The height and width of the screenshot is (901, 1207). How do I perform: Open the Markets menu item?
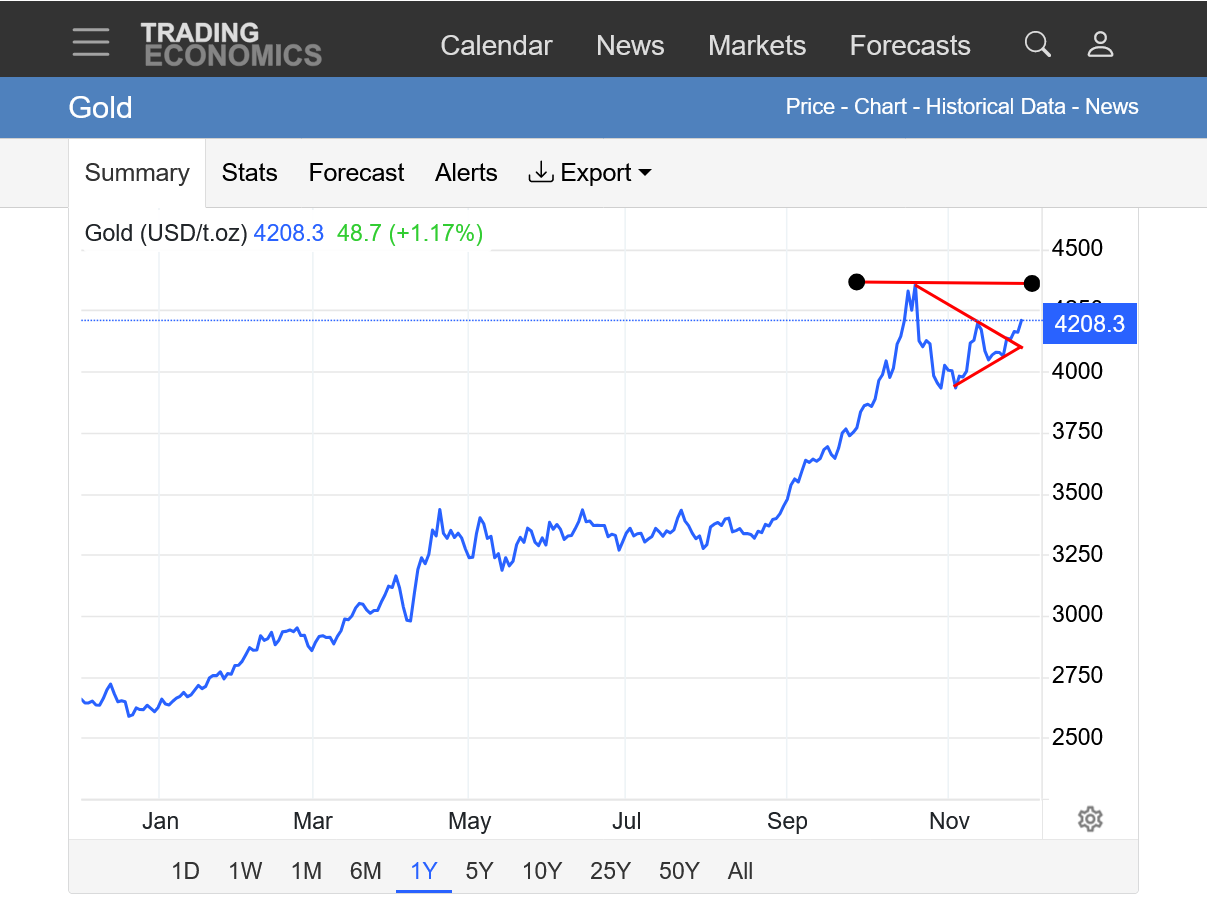point(756,46)
